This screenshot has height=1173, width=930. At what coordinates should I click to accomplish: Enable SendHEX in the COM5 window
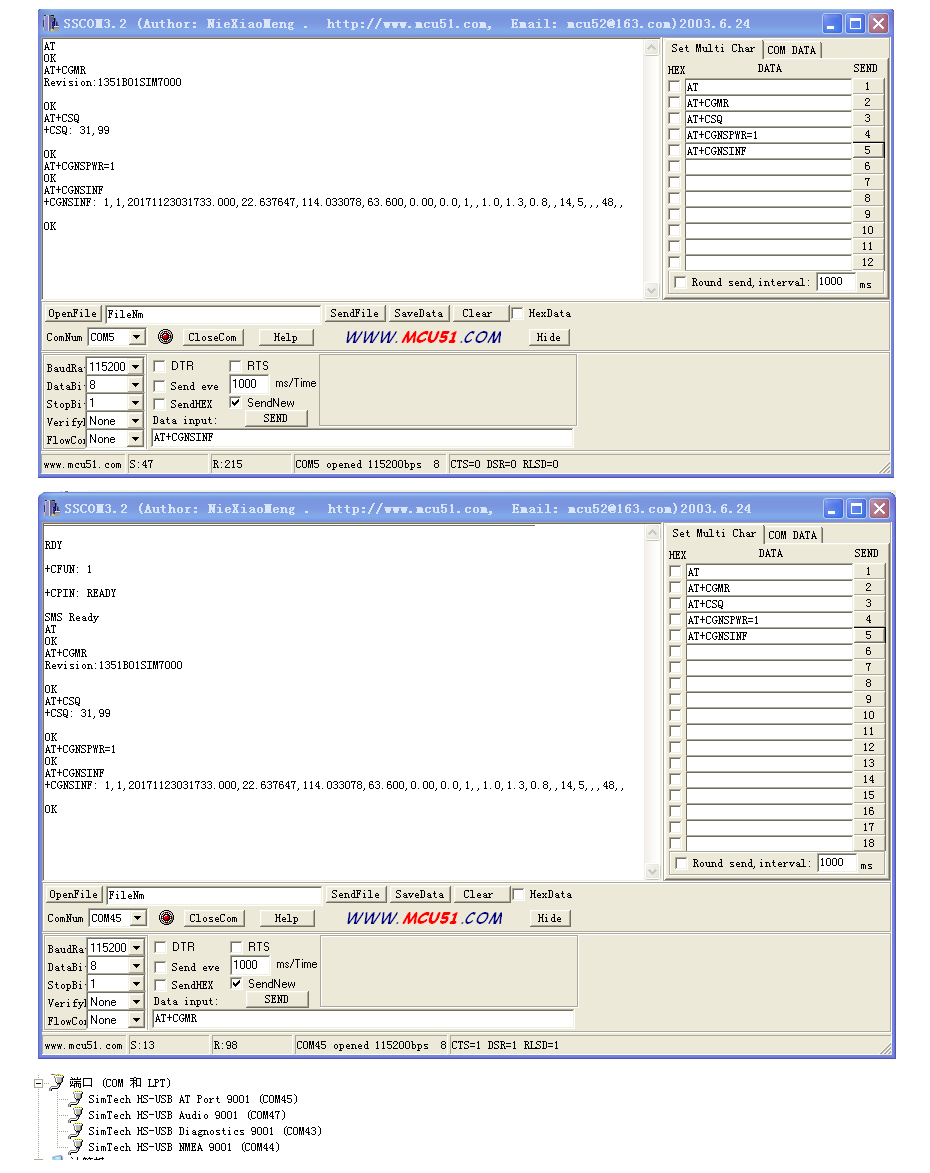(159, 404)
